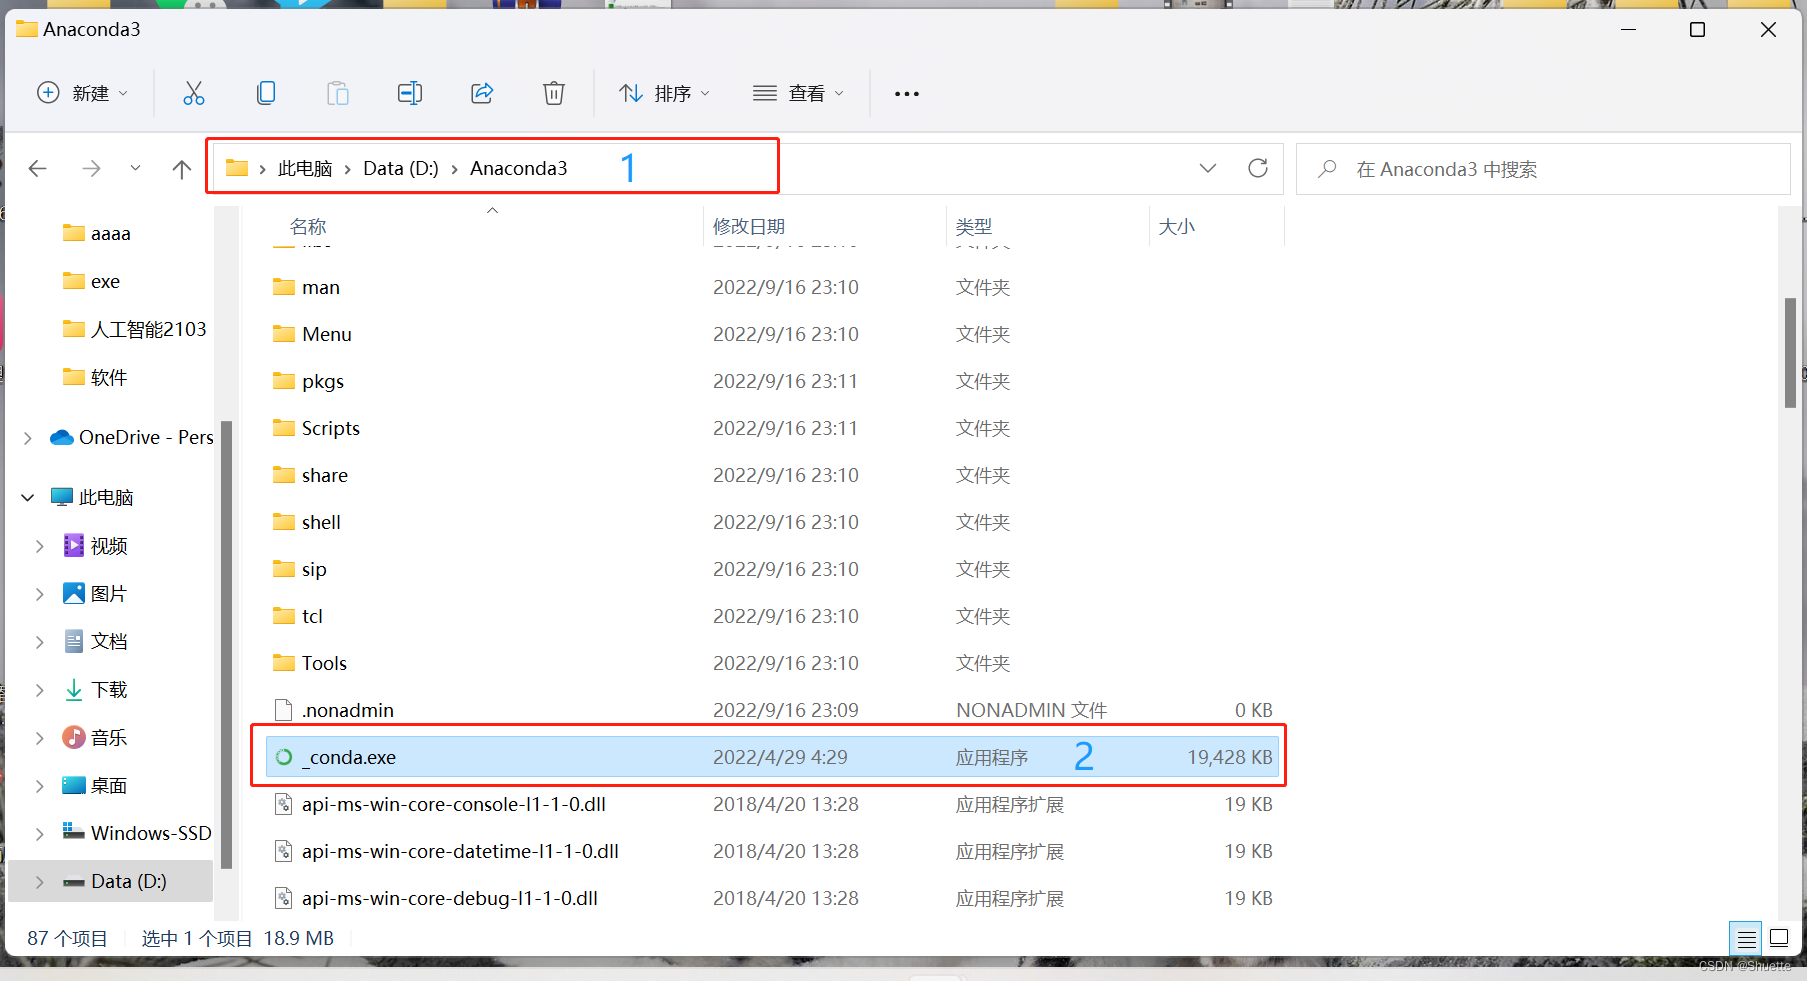The image size is (1807, 981).
Task: Select the aaaa folder in sidebar
Action: pyautogui.click(x=110, y=233)
